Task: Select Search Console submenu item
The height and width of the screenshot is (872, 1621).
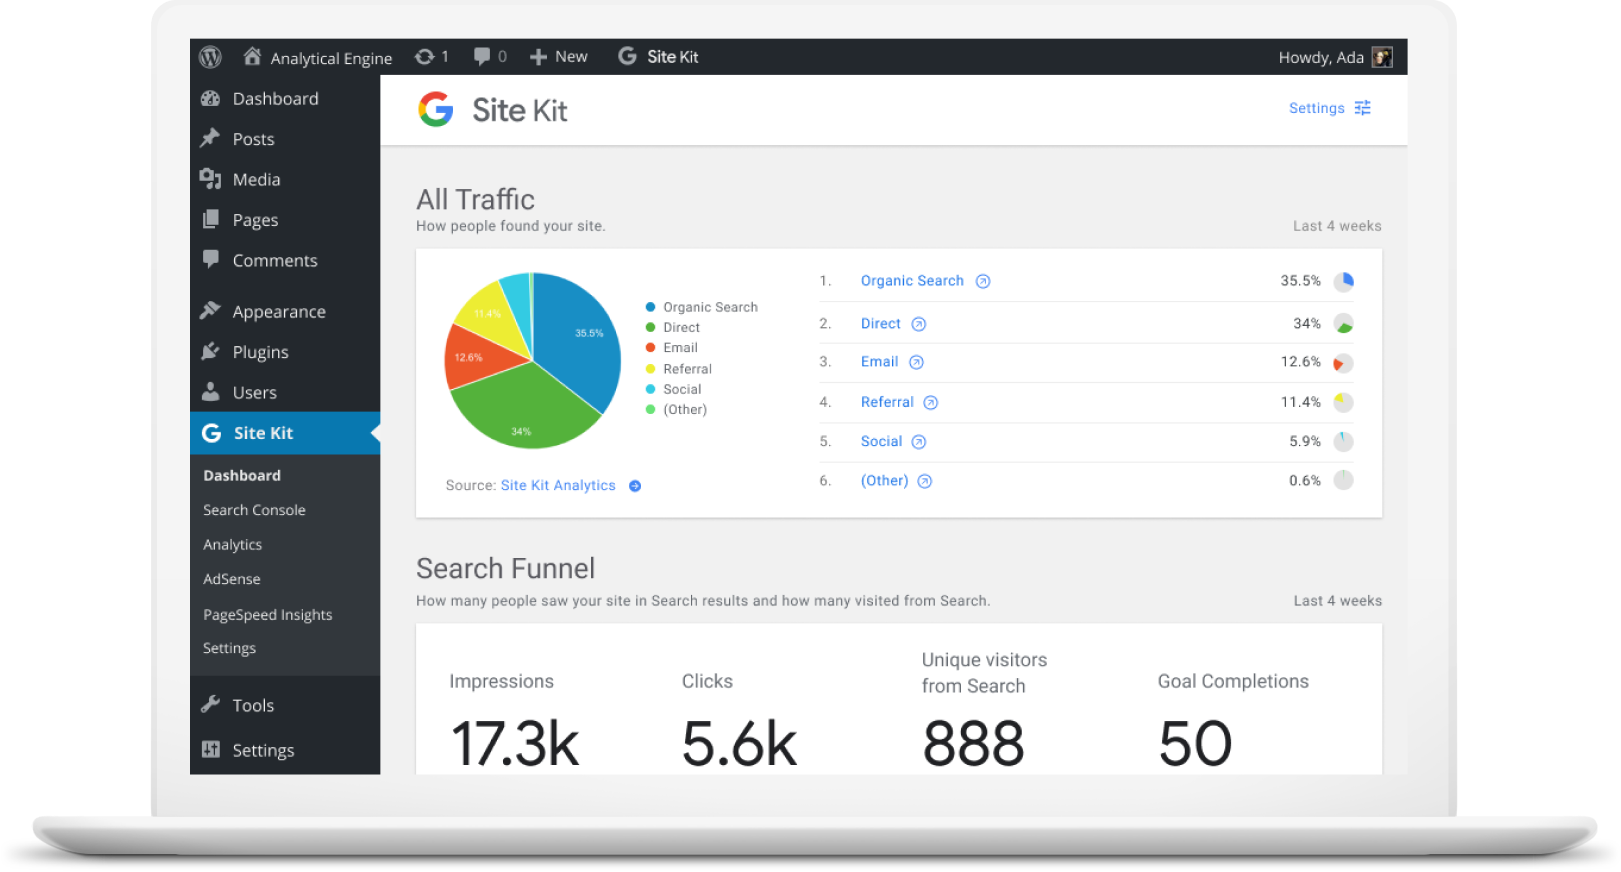Action: (x=254, y=510)
